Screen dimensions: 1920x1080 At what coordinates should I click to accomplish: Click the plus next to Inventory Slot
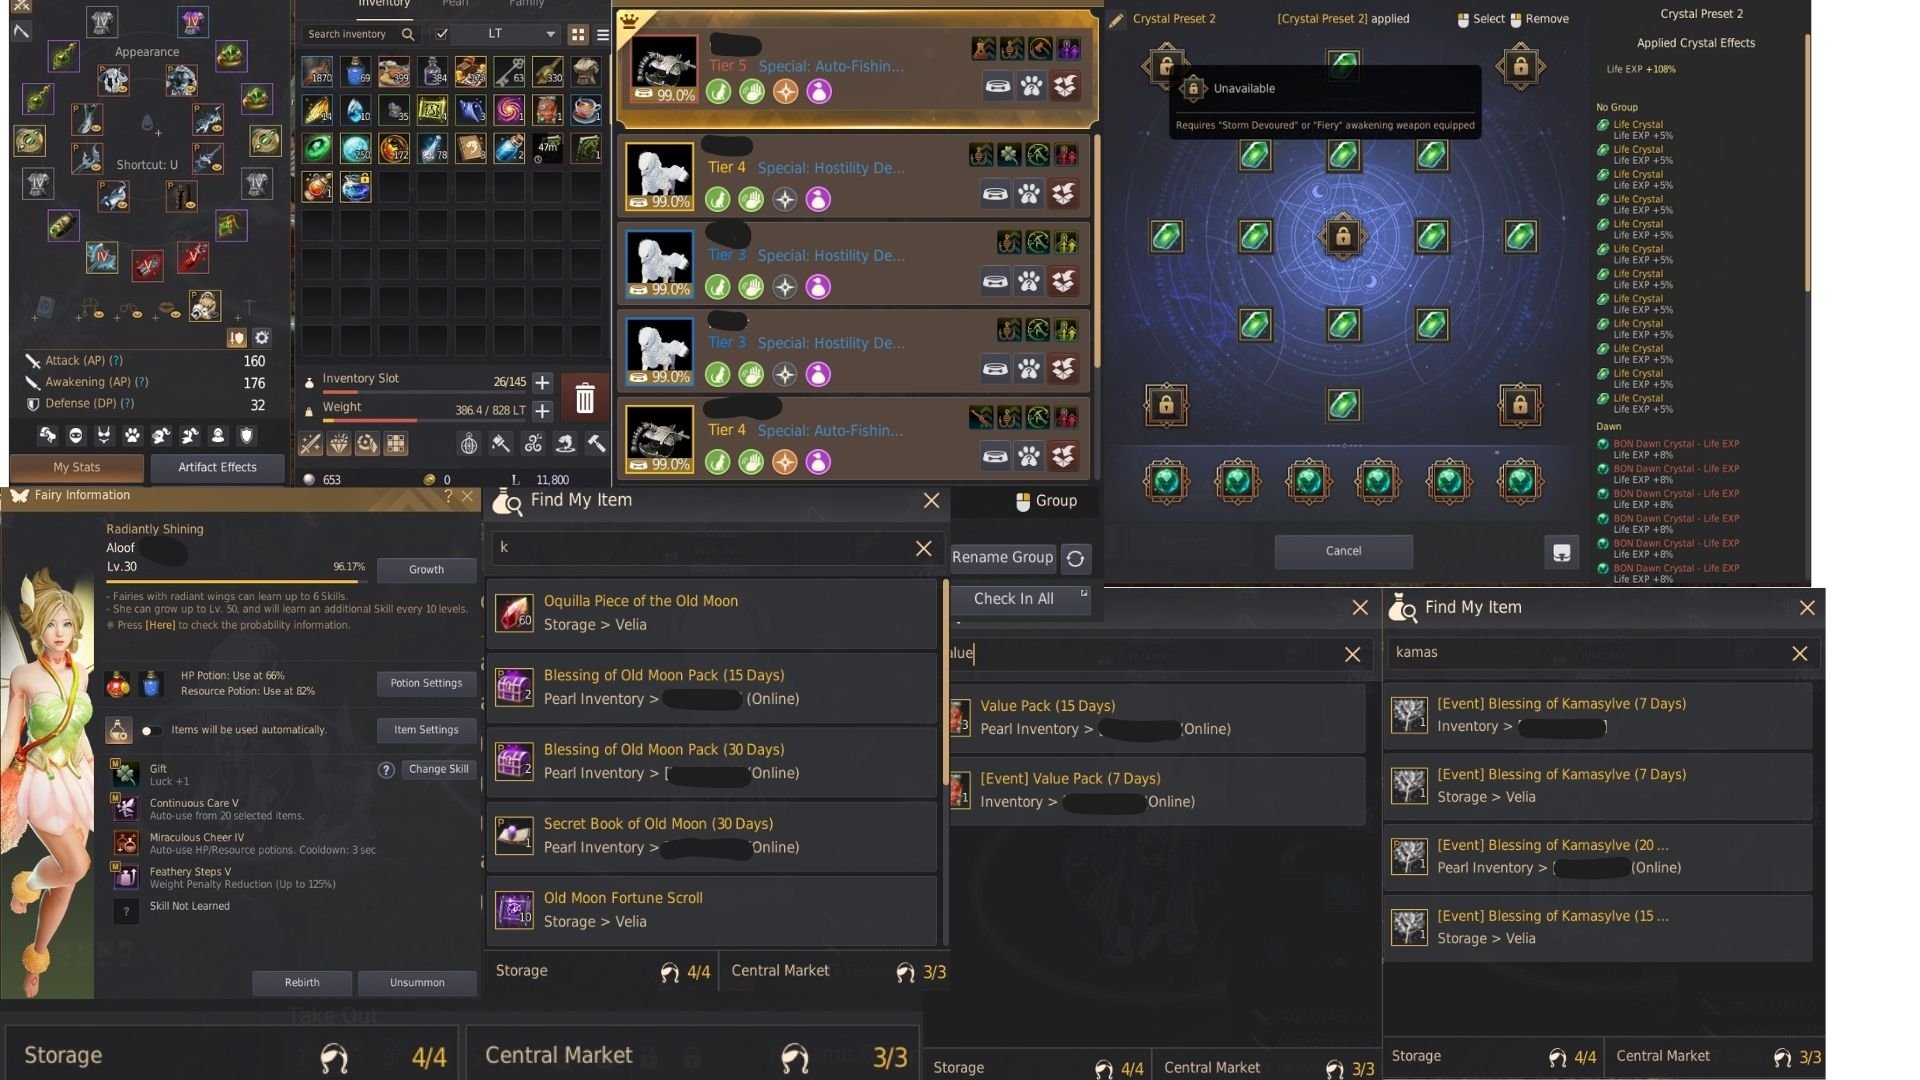[x=542, y=382]
